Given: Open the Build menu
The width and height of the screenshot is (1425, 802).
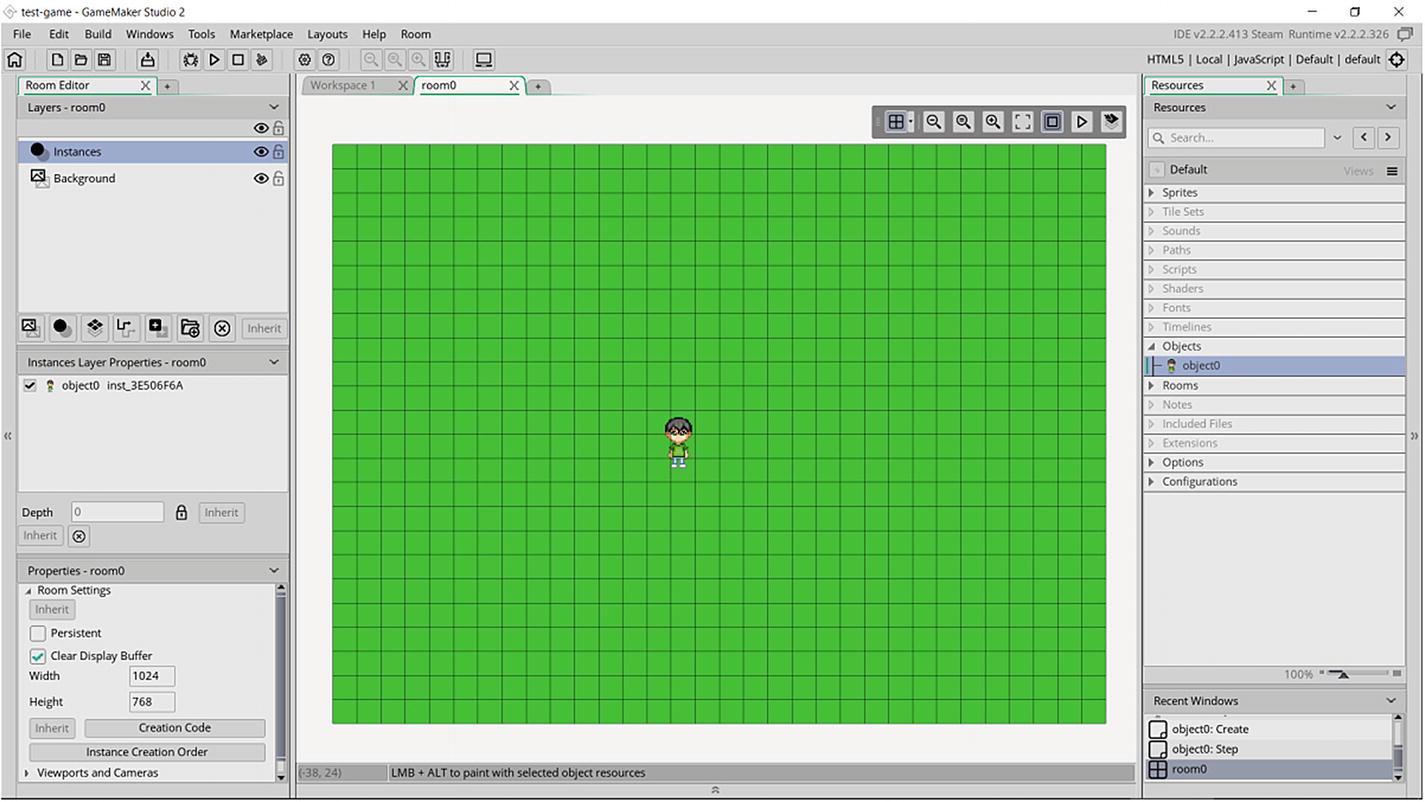Looking at the screenshot, I should coord(98,34).
